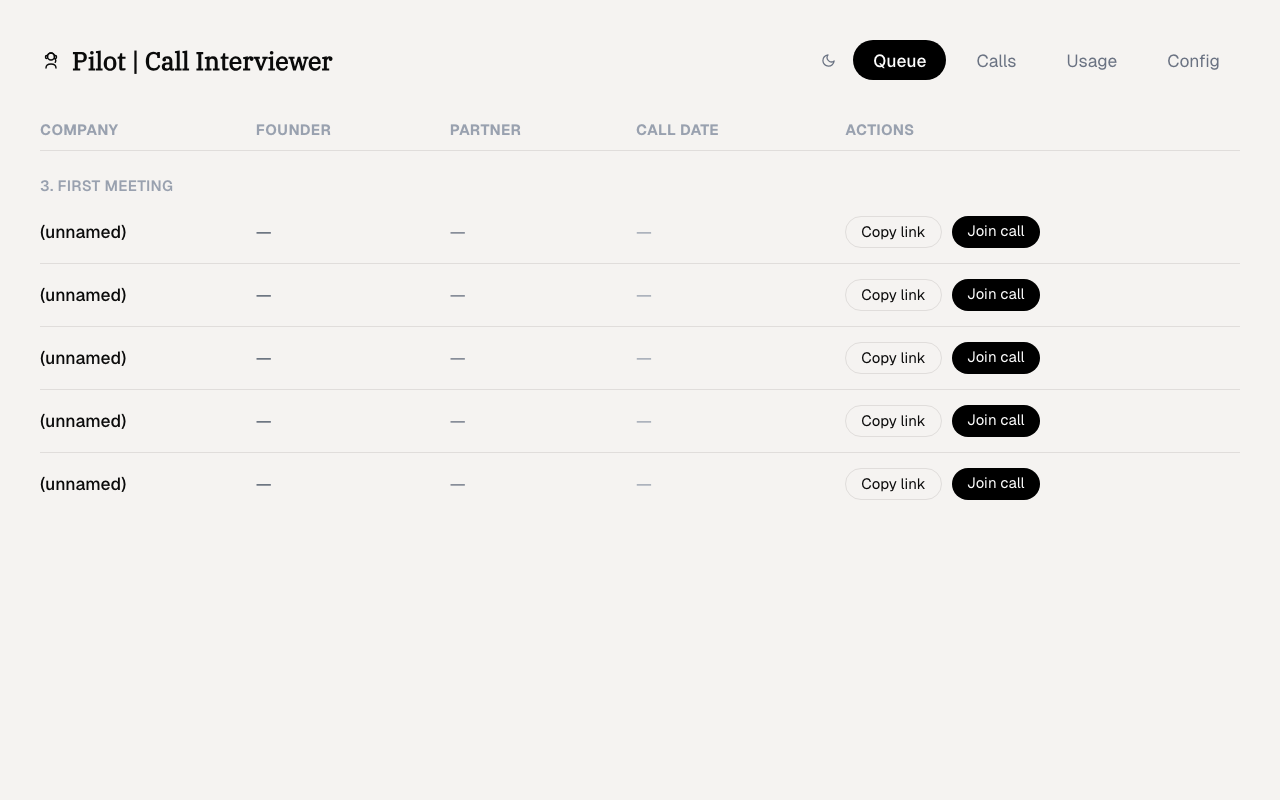Screen dimensions: 1280x800
Task: Copy link for the first queue entry
Action: click(893, 232)
